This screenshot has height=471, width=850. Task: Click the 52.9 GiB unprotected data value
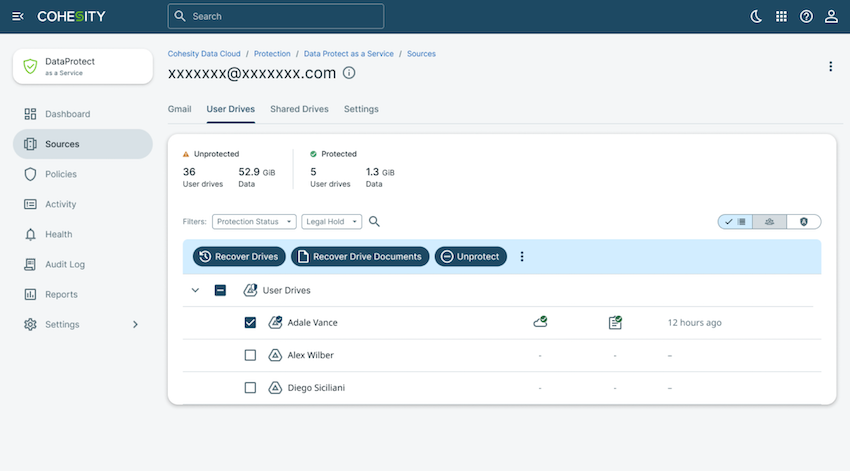[257, 172]
